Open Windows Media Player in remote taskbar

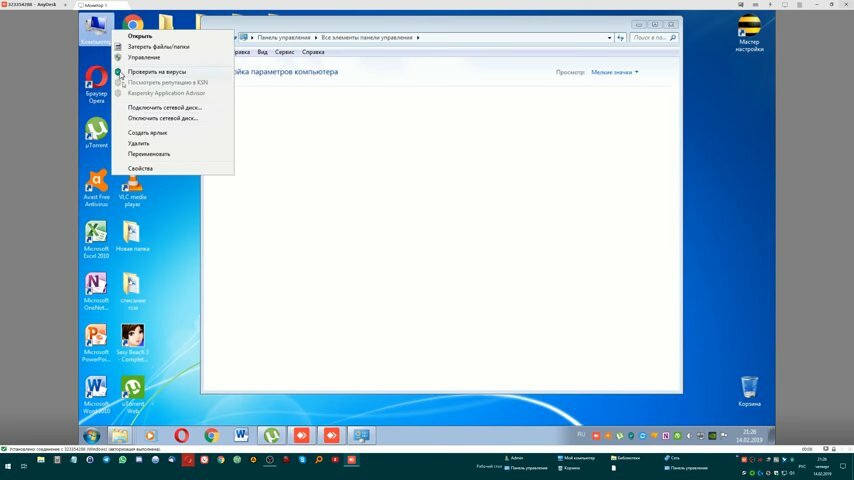[x=150, y=435]
